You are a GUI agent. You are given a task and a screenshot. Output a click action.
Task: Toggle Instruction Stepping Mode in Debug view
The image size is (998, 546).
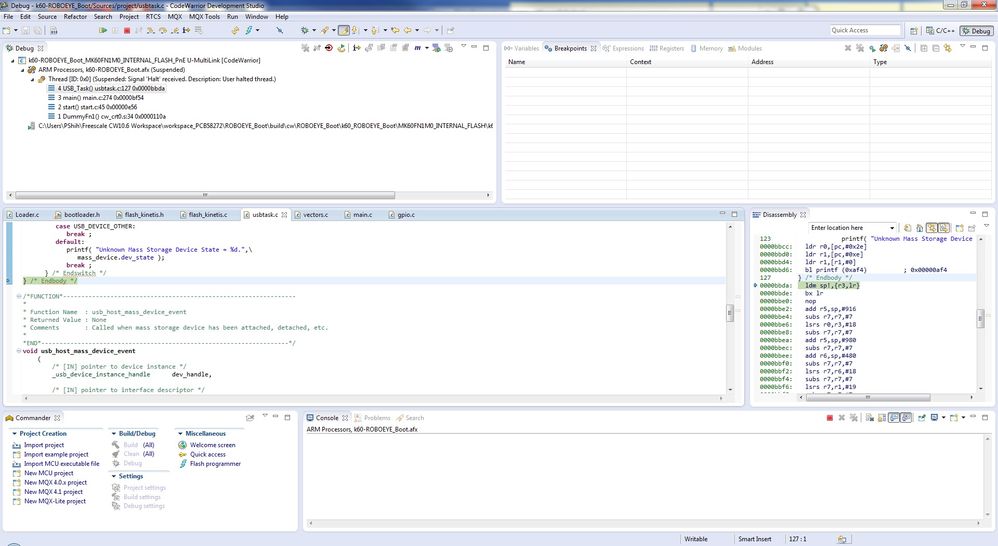(x=356, y=48)
